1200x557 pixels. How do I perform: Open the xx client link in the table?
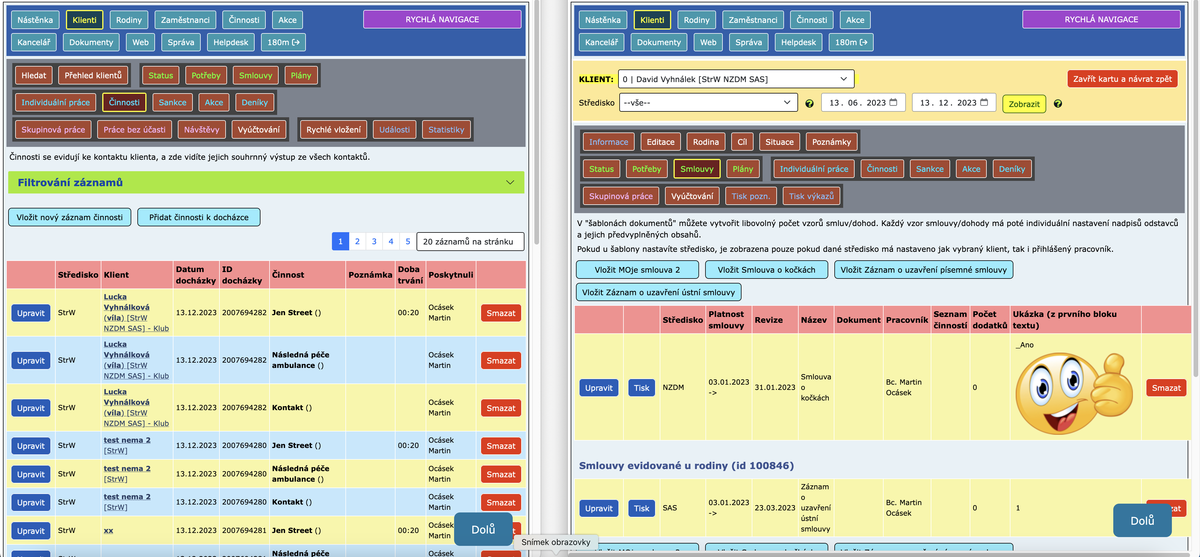point(109,530)
